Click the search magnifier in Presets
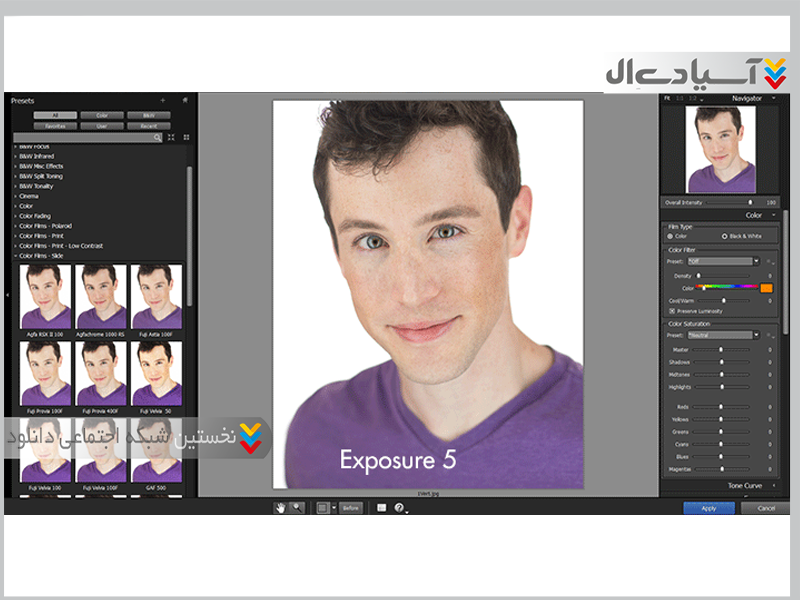Viewport: 800px width, 600px height. click(158, 137)
